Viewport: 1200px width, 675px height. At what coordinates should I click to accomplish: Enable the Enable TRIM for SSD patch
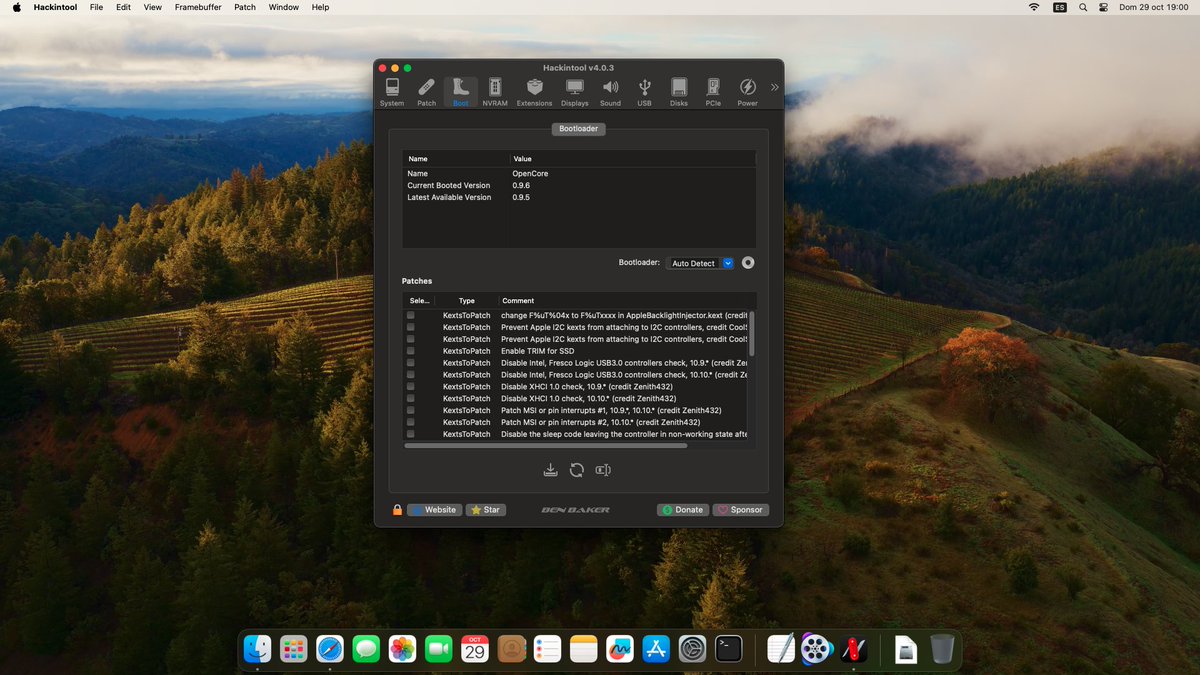[x=410, y=351]
